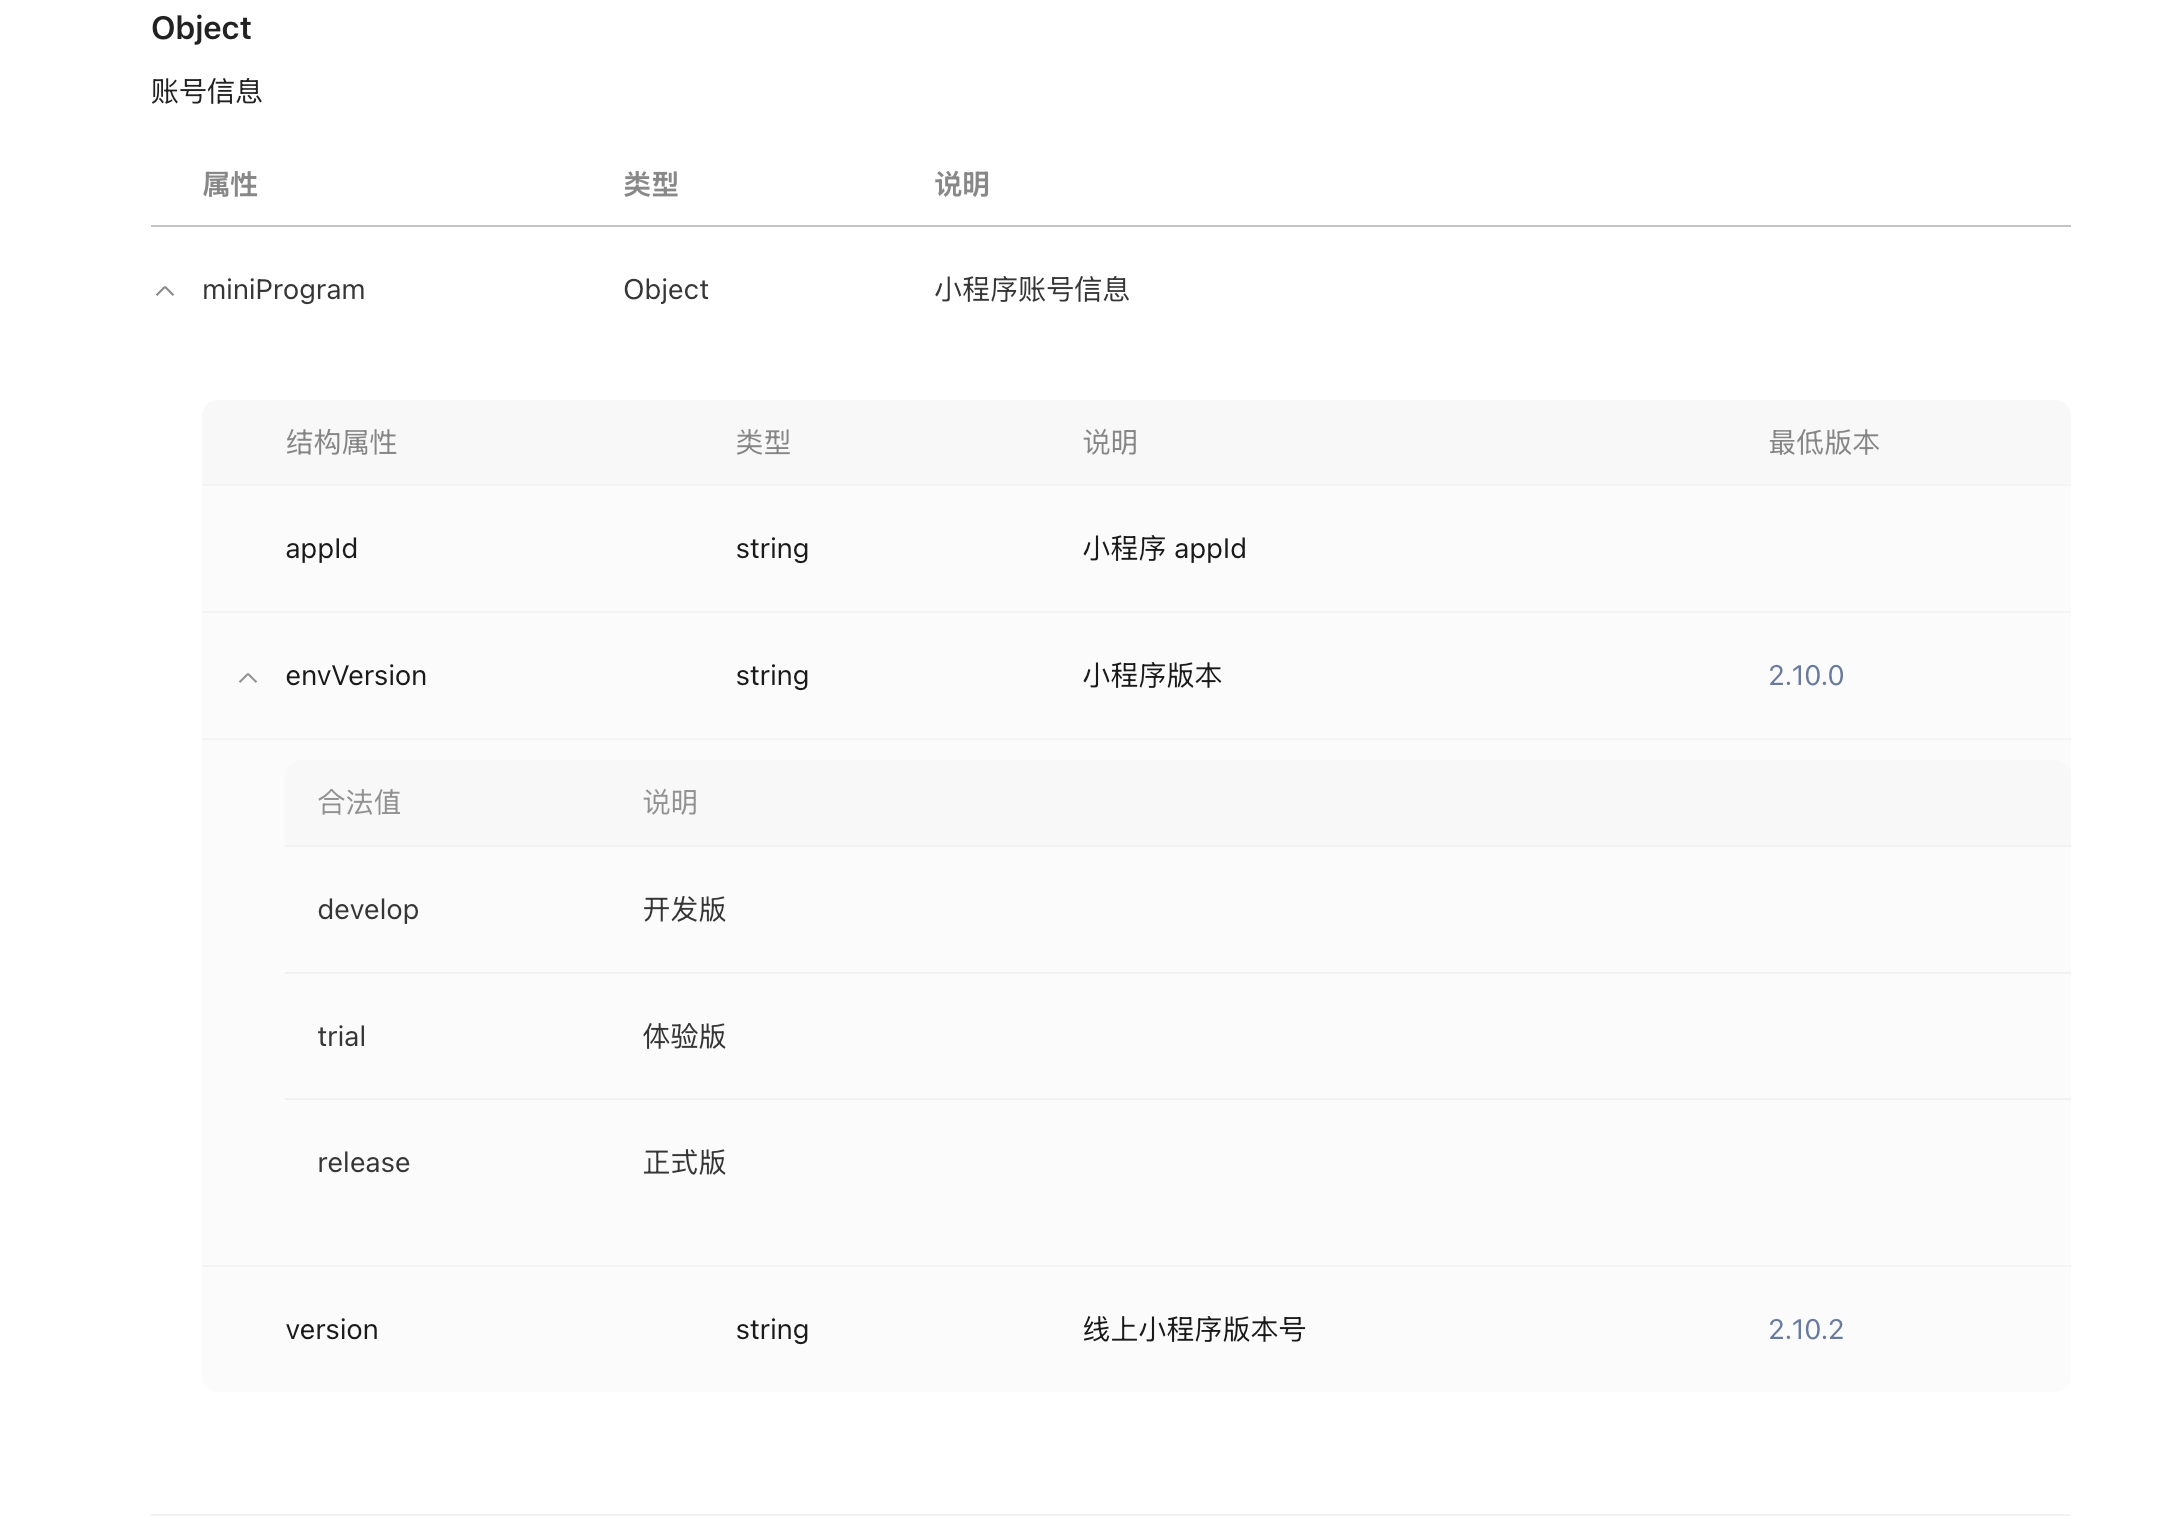
Task: Collapse the envVersion row chevron
Action: point(248,678)
